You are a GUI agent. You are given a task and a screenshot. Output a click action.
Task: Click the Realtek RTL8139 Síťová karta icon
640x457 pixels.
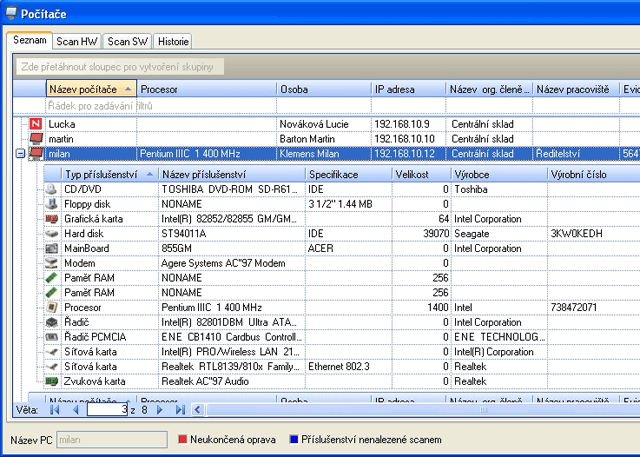[51, 366]
